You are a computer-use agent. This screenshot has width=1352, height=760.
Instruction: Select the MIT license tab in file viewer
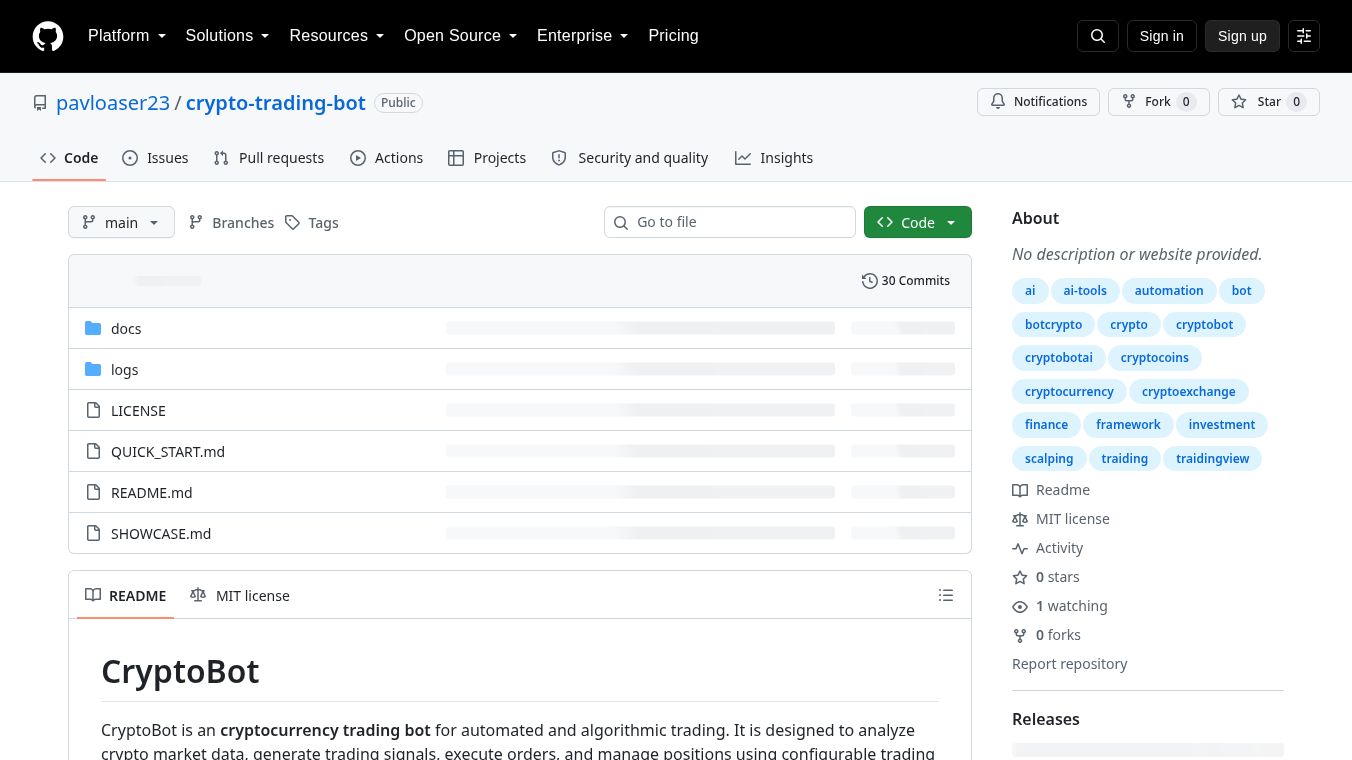(x=240, y=595)
